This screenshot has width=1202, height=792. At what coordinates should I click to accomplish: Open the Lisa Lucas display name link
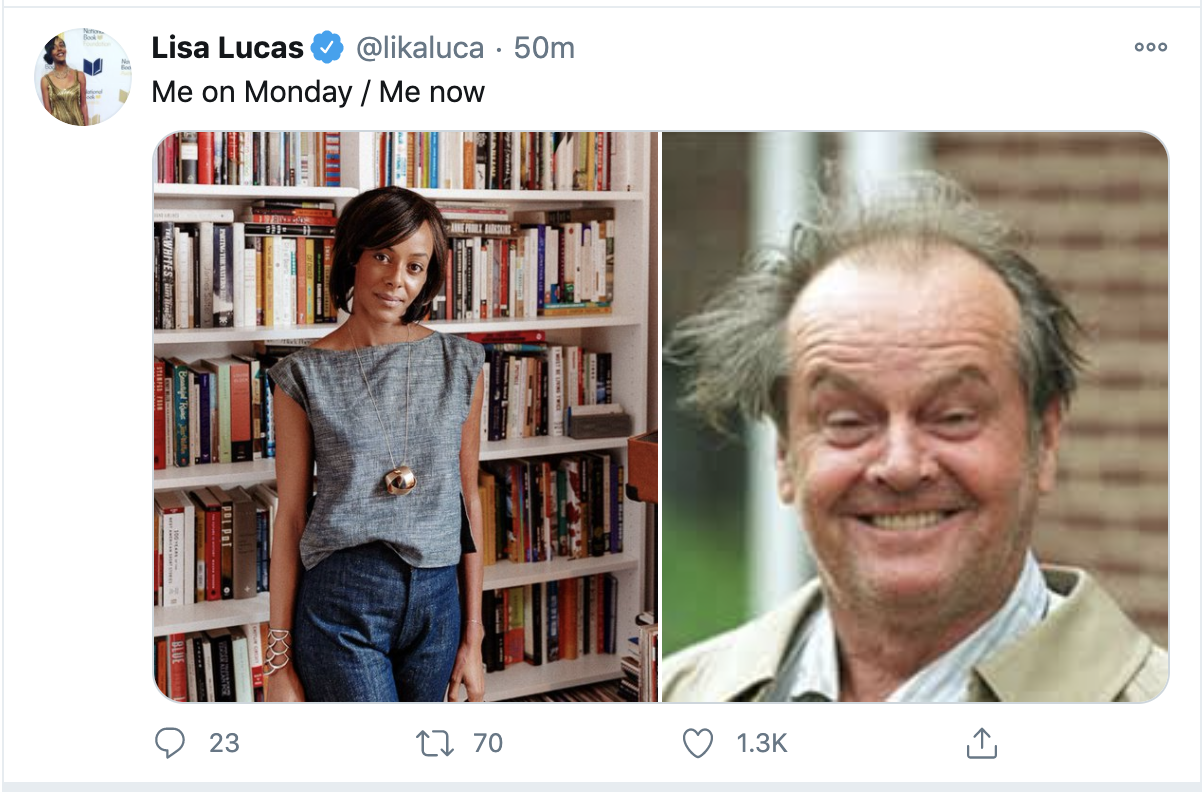tap(228, 47)
